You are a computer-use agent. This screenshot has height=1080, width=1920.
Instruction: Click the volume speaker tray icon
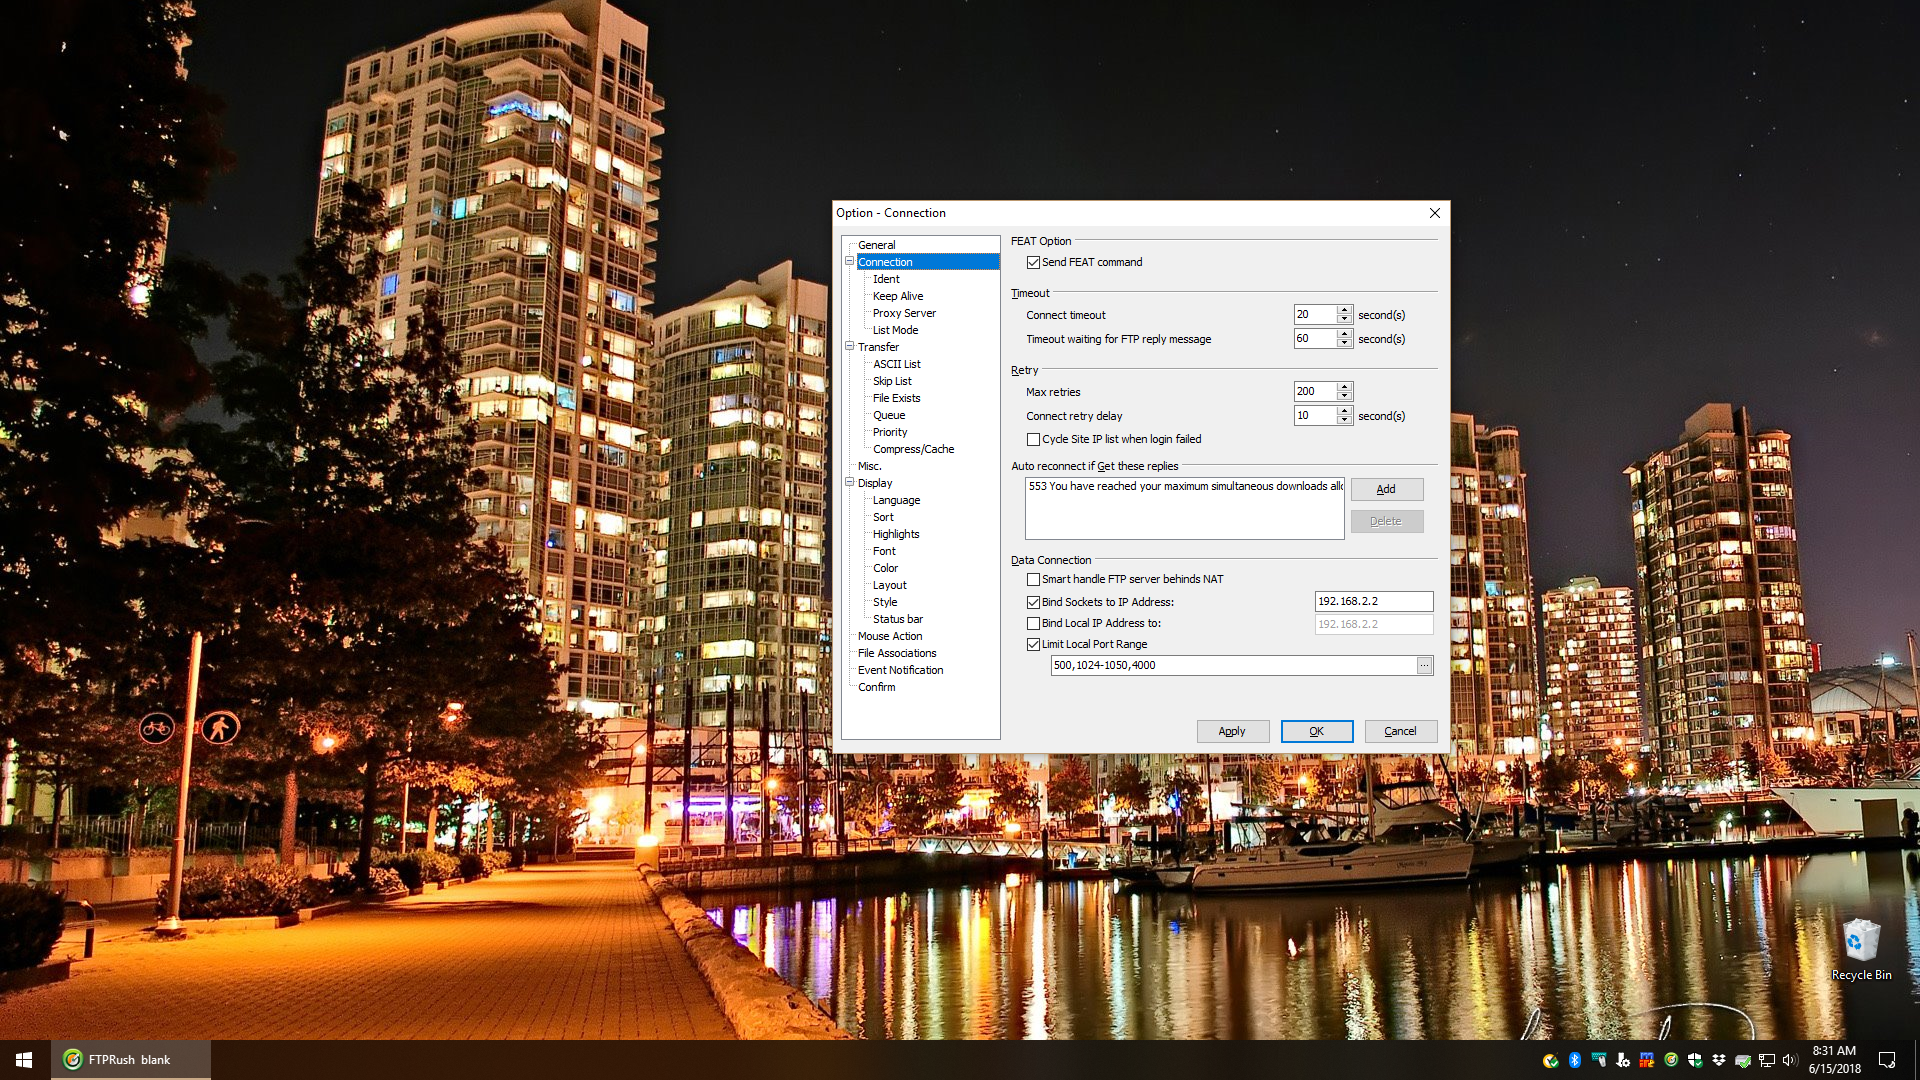coord(1790,1060)
